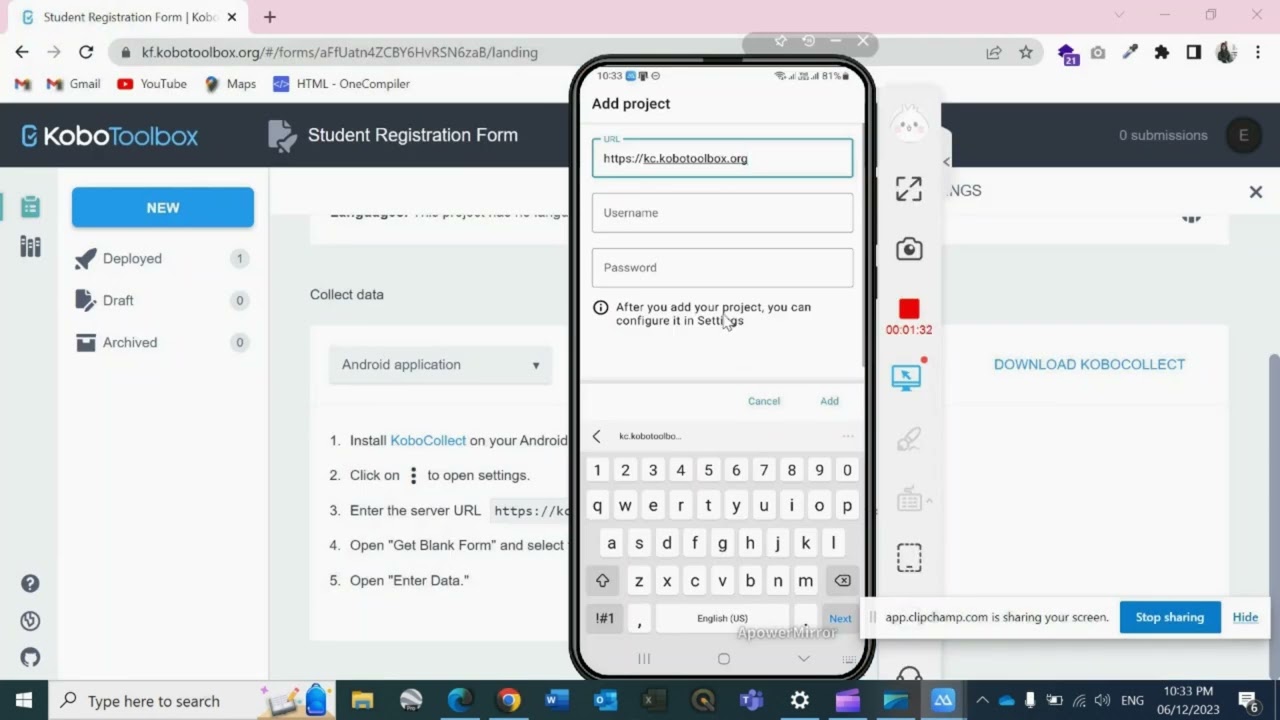Tap the Next key on phone keyboard

(840, 618)
